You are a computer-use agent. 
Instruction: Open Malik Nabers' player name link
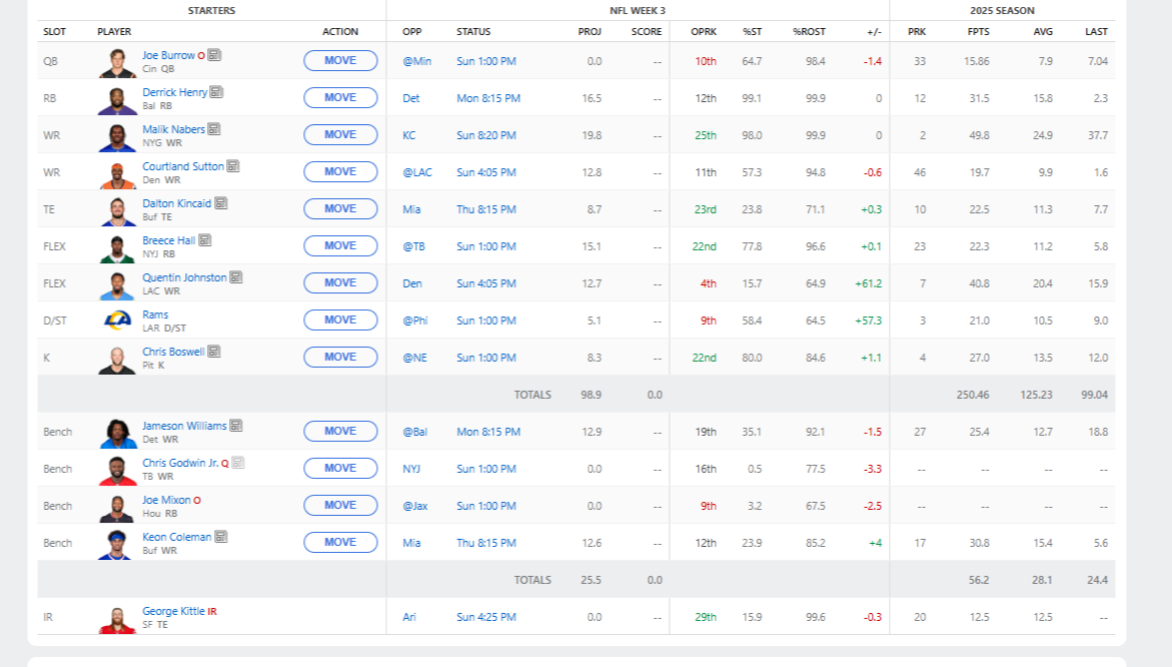pos(173,129)
